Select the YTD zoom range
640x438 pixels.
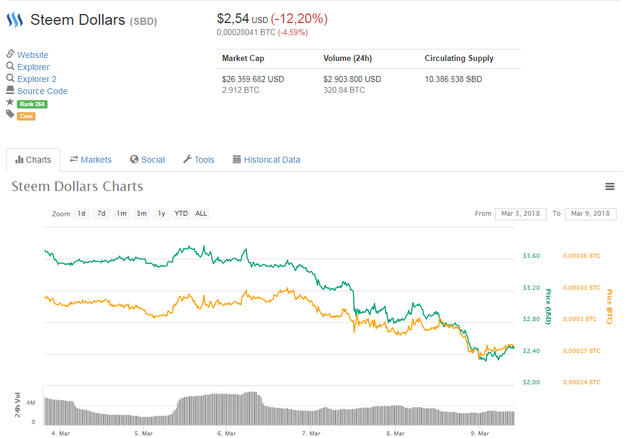(181, 214)
